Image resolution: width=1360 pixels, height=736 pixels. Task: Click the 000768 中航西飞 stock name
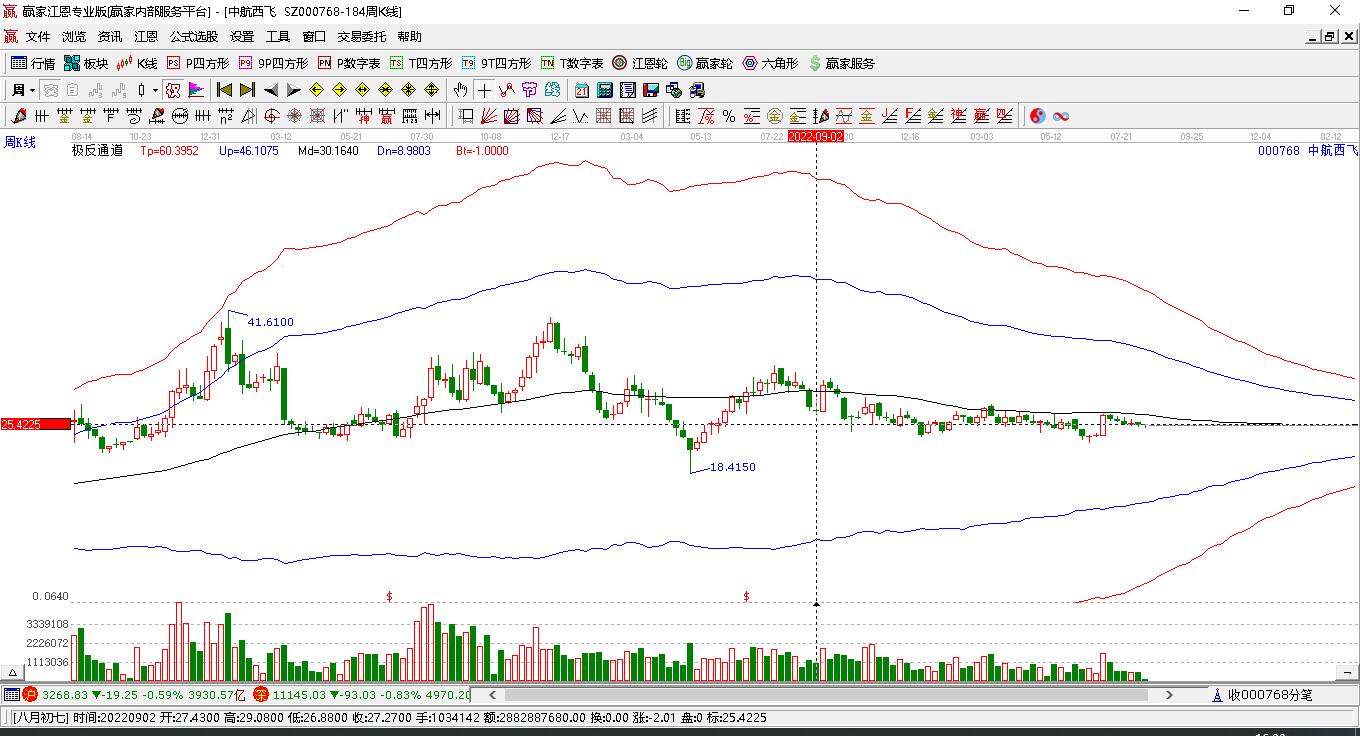pos(1308,151)
